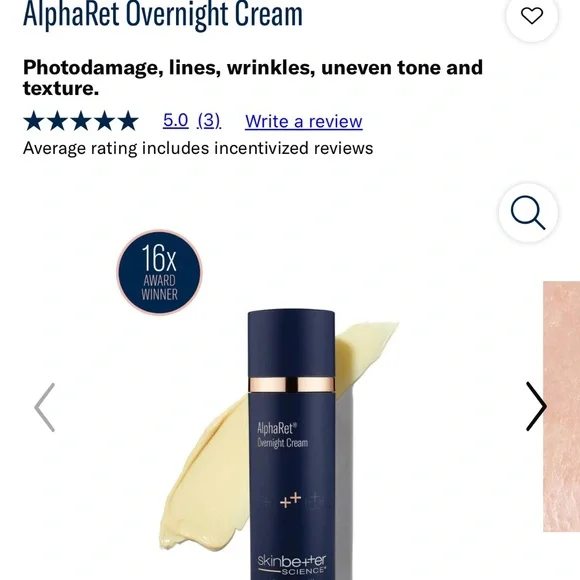
Task: Click the rose gold band on bottle
Action: pyautogui.click(x=291, y=385)
